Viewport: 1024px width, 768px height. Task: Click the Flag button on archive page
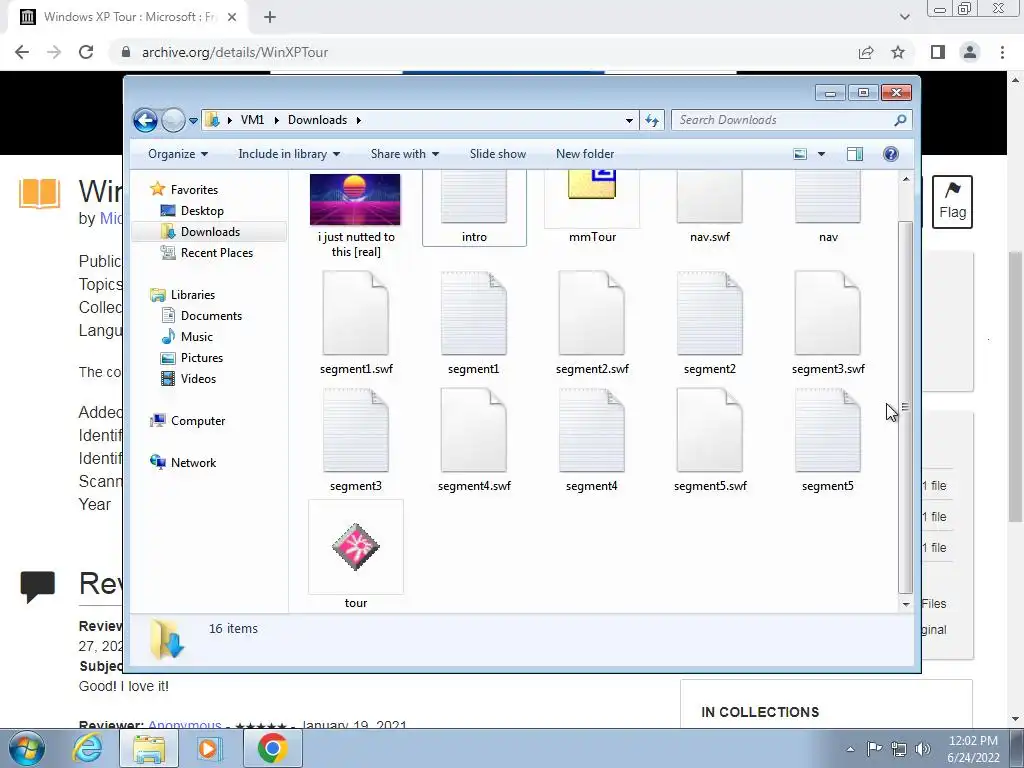952,202
